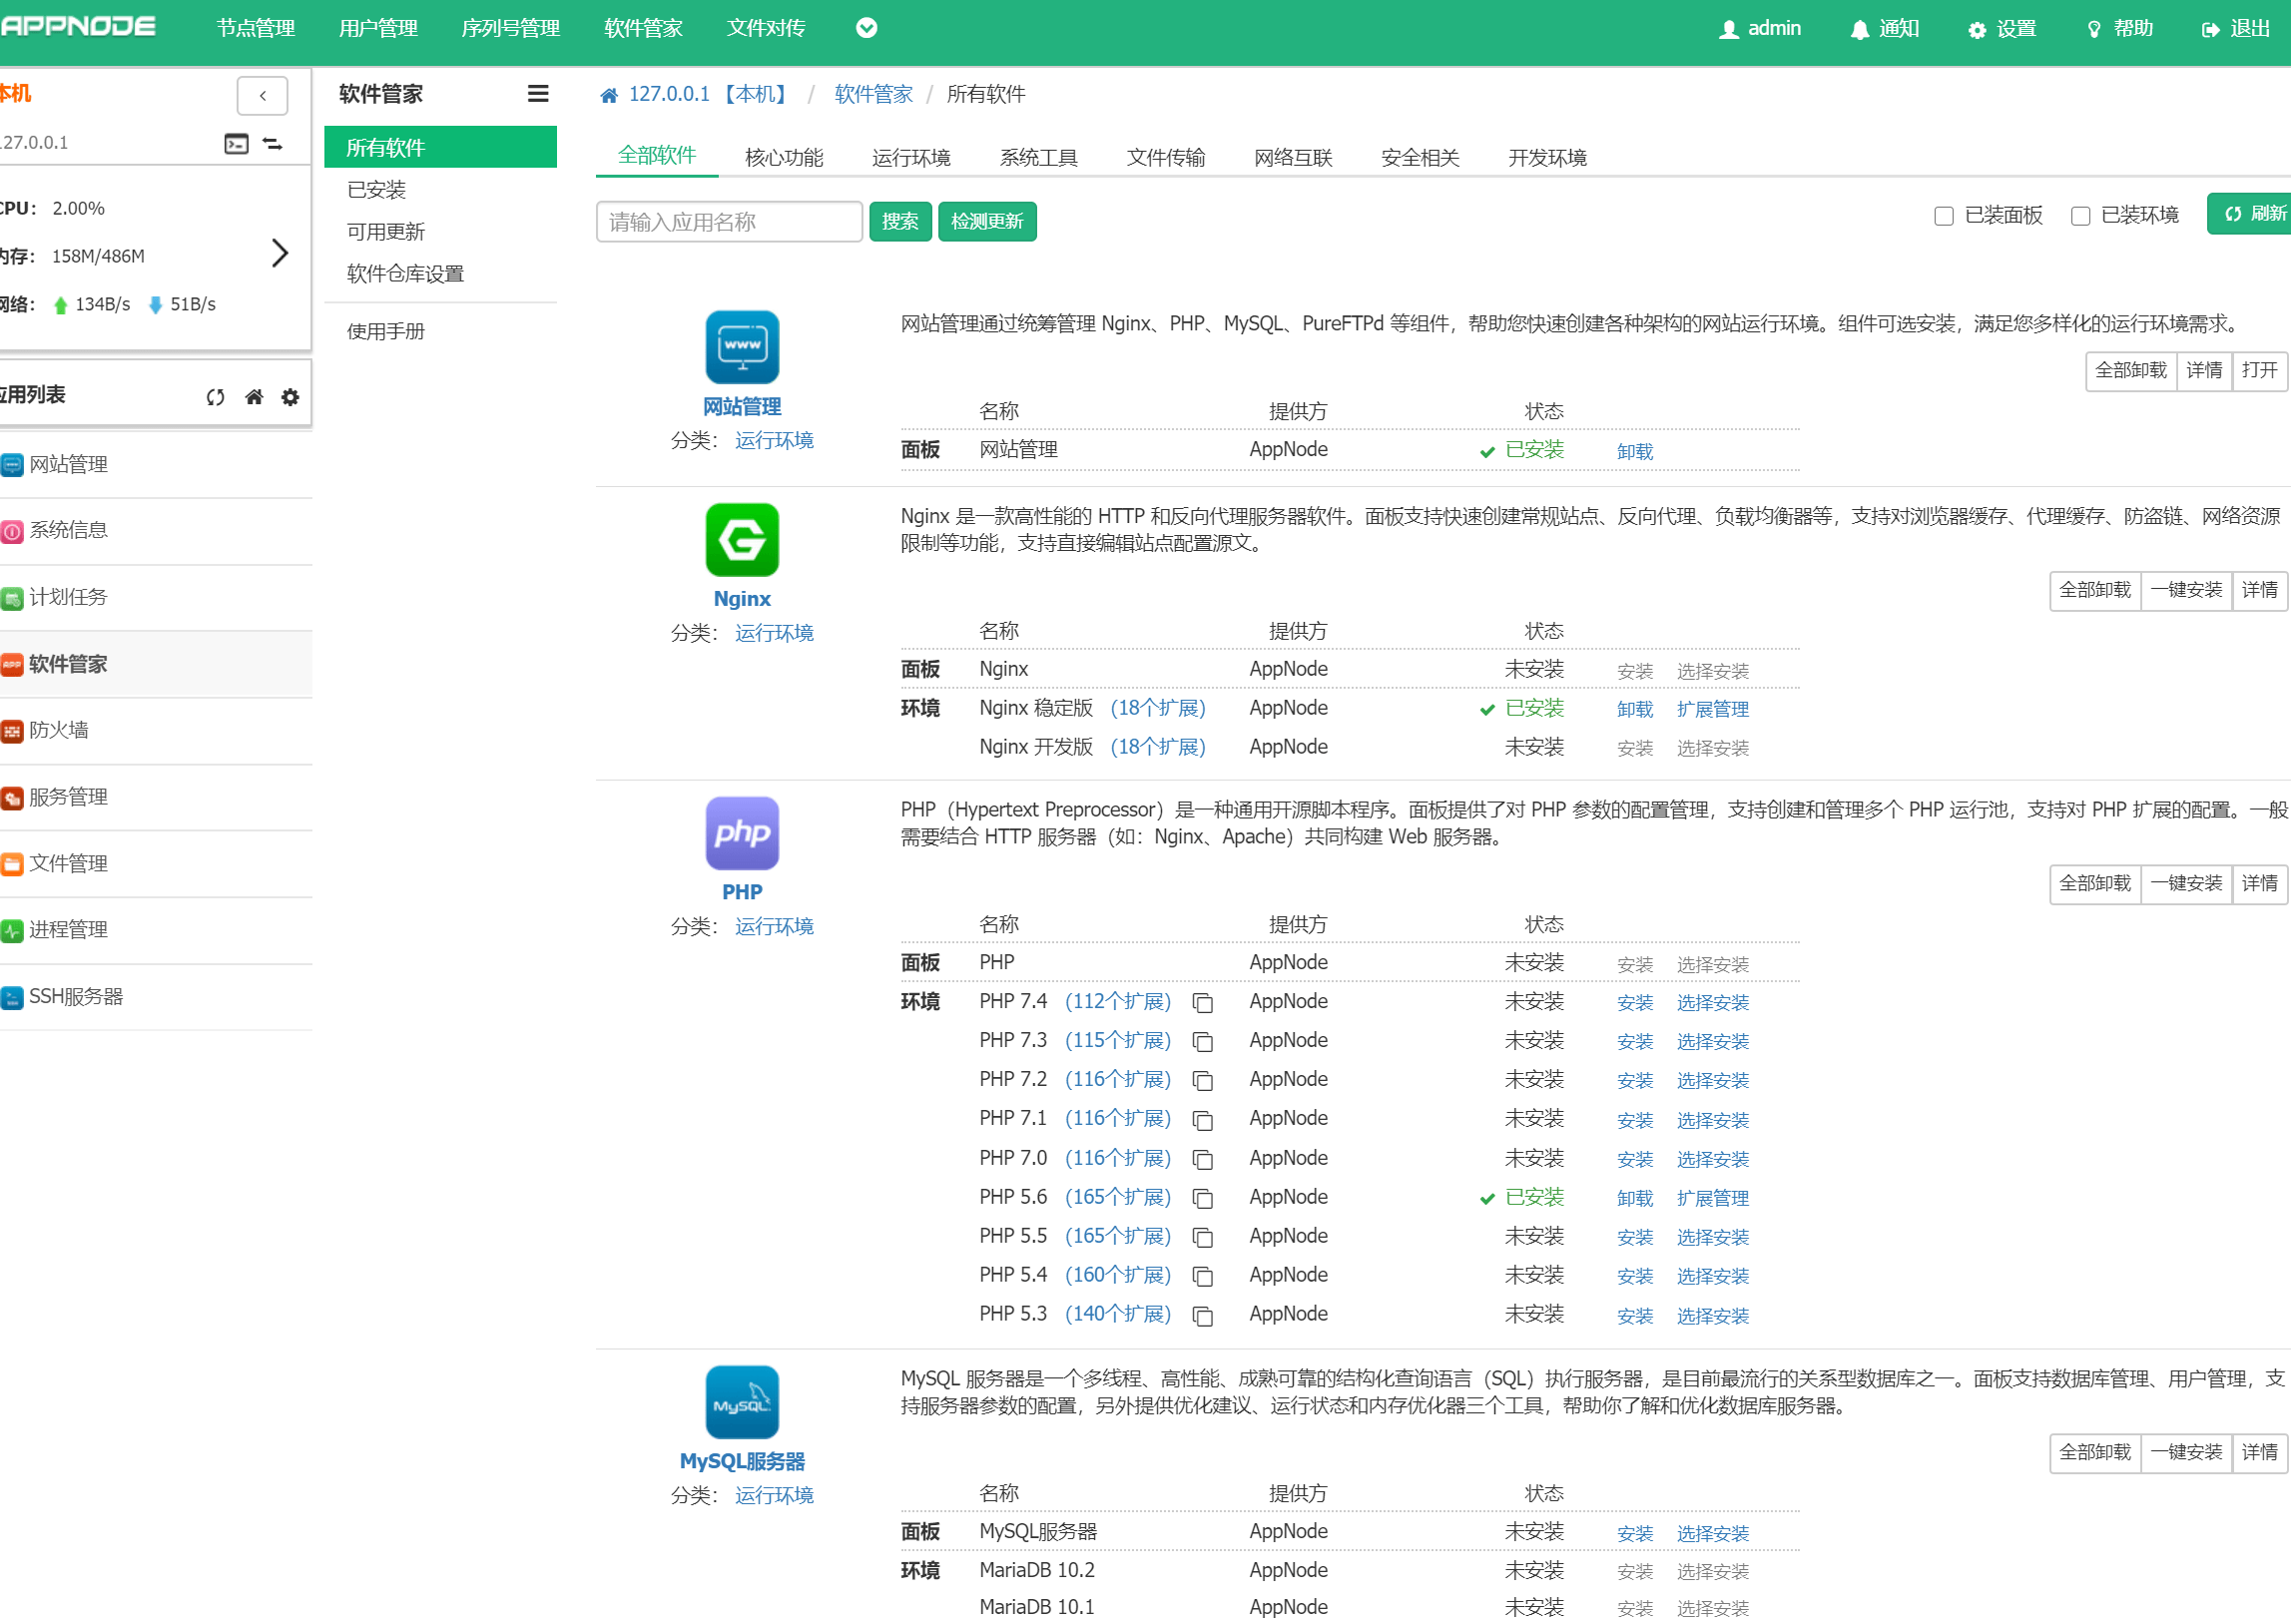Image resolution: width=2291 pixels, height=1624 pixels.
Task: Click the website management www icon
Action: [742, 347]
